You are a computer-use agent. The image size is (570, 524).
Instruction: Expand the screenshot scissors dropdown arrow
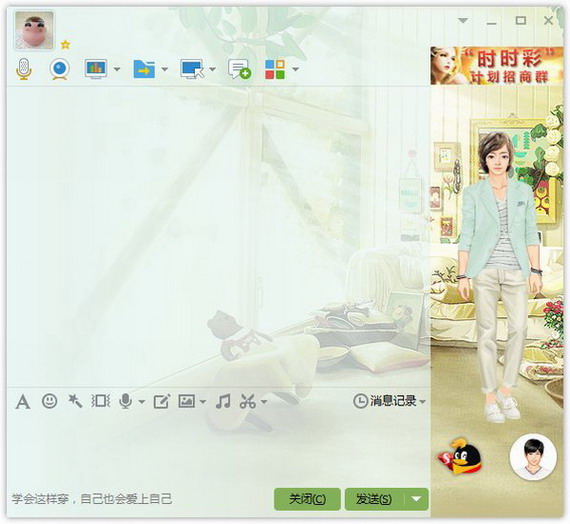(x=264, y=402)
